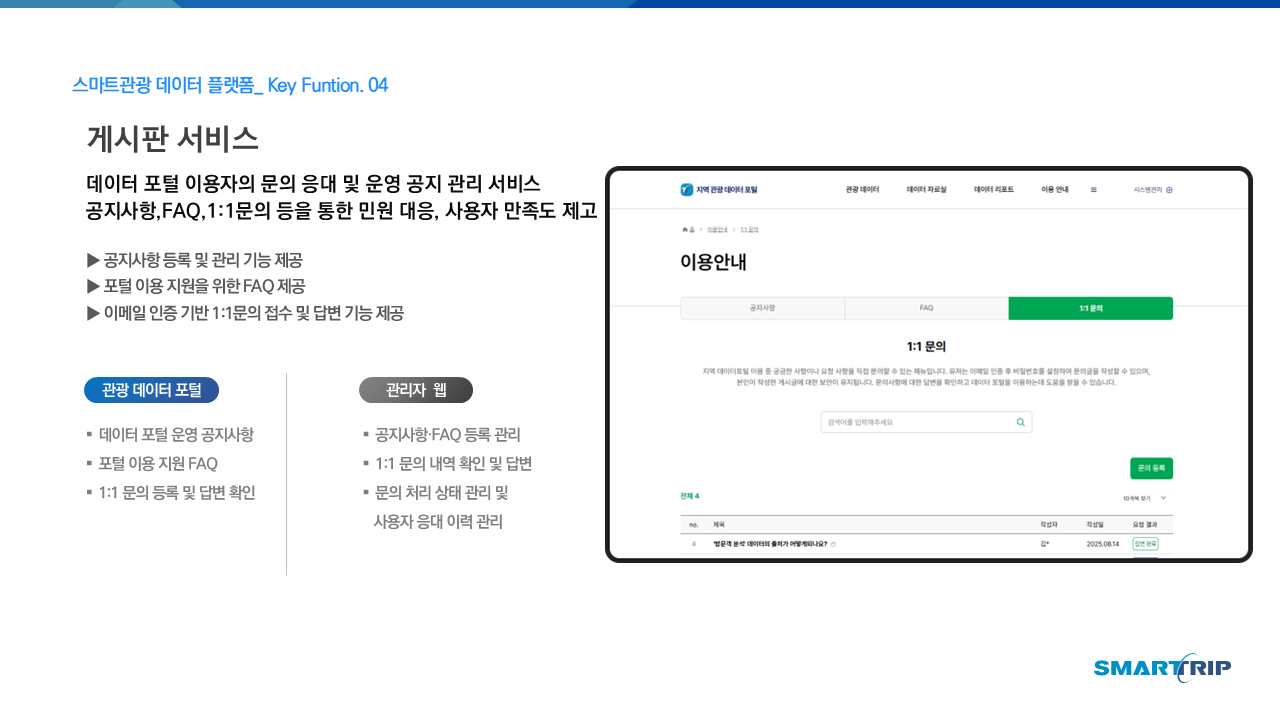1280x720 pixels.
Task: Switch to the 공지사항 tab
Action: tap(762, 308)
